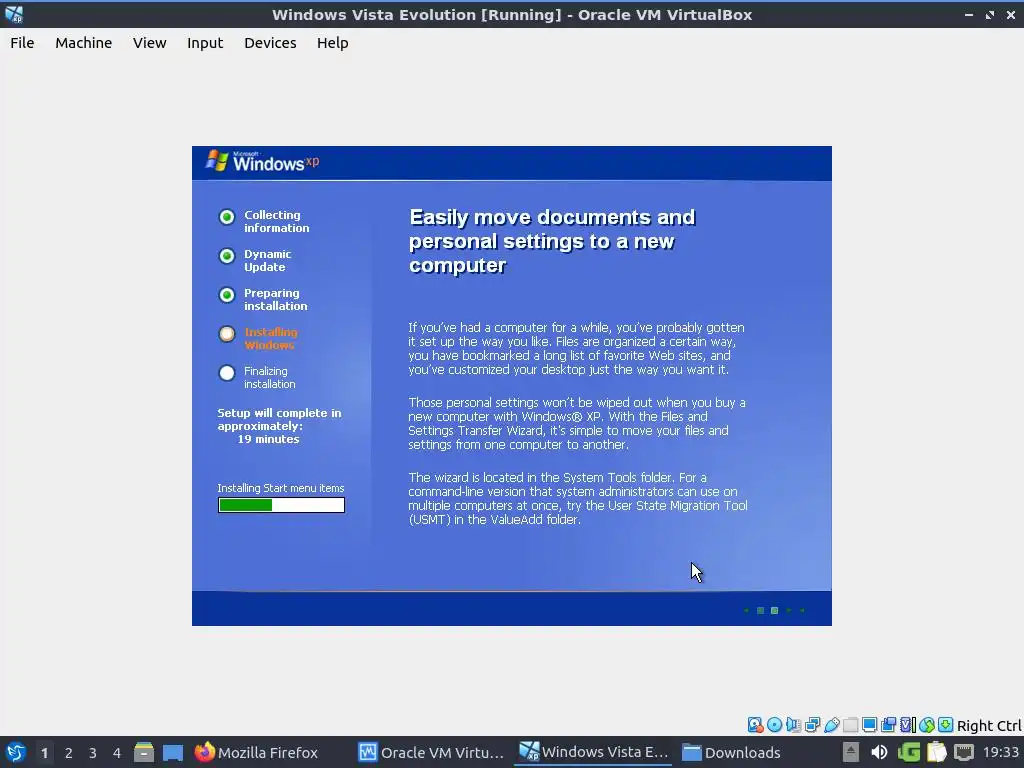Switch to Mozilla Firefox in taskbar
1024x768 pixels.
[x=257, y=752]
